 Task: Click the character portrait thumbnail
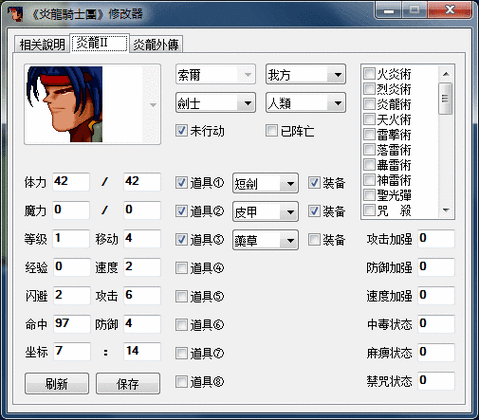[65, 104]
